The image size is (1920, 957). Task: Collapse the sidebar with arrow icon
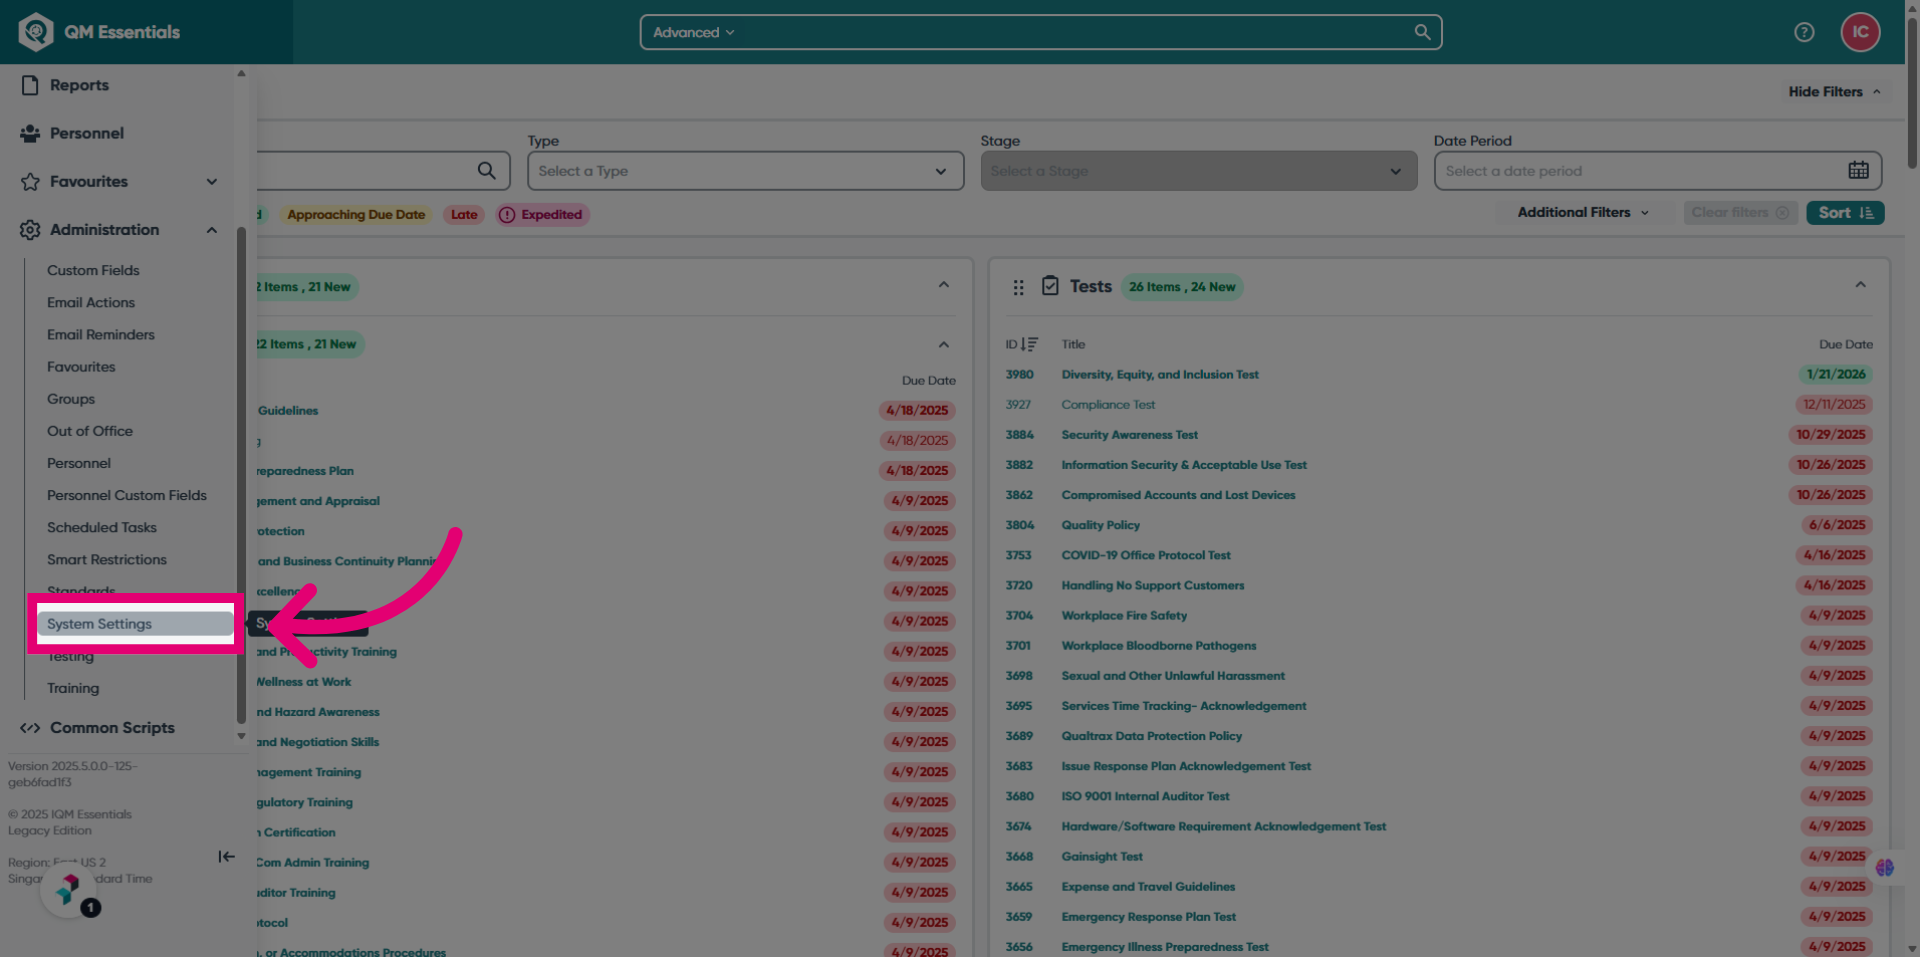[227, 856]
